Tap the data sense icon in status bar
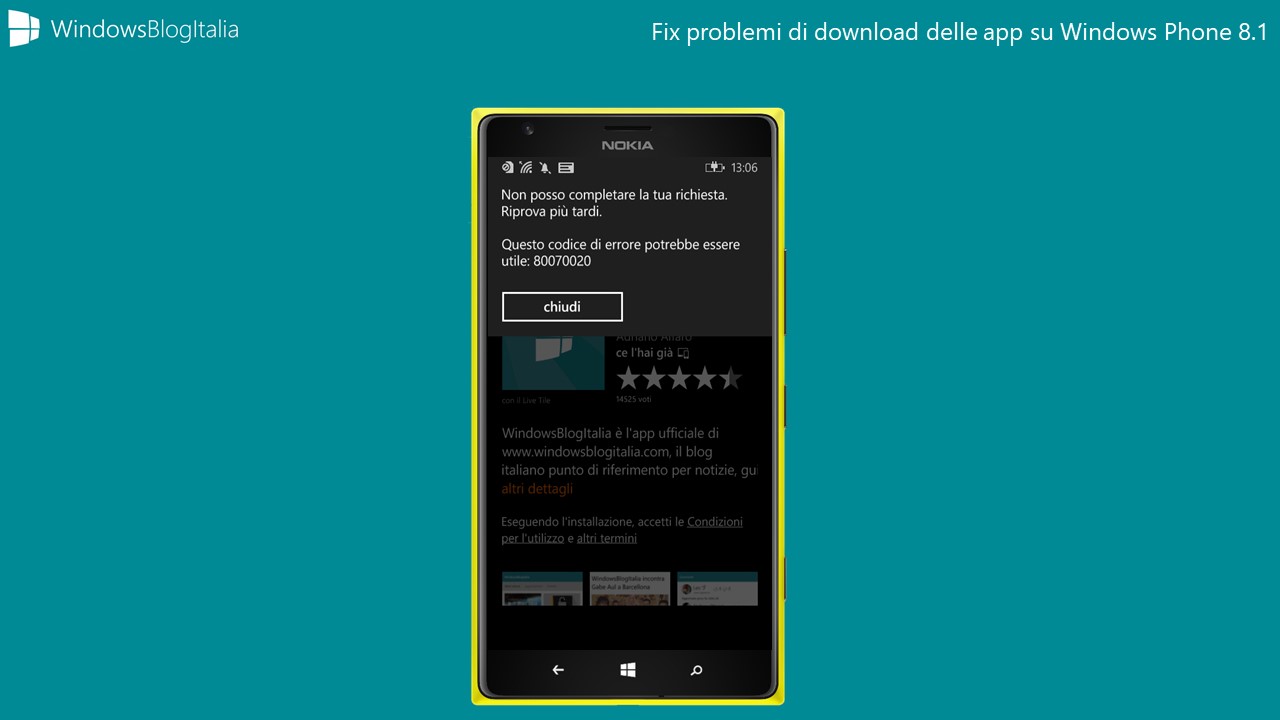The width and height of the screenshot is (1280, 720). click(508, 167)
